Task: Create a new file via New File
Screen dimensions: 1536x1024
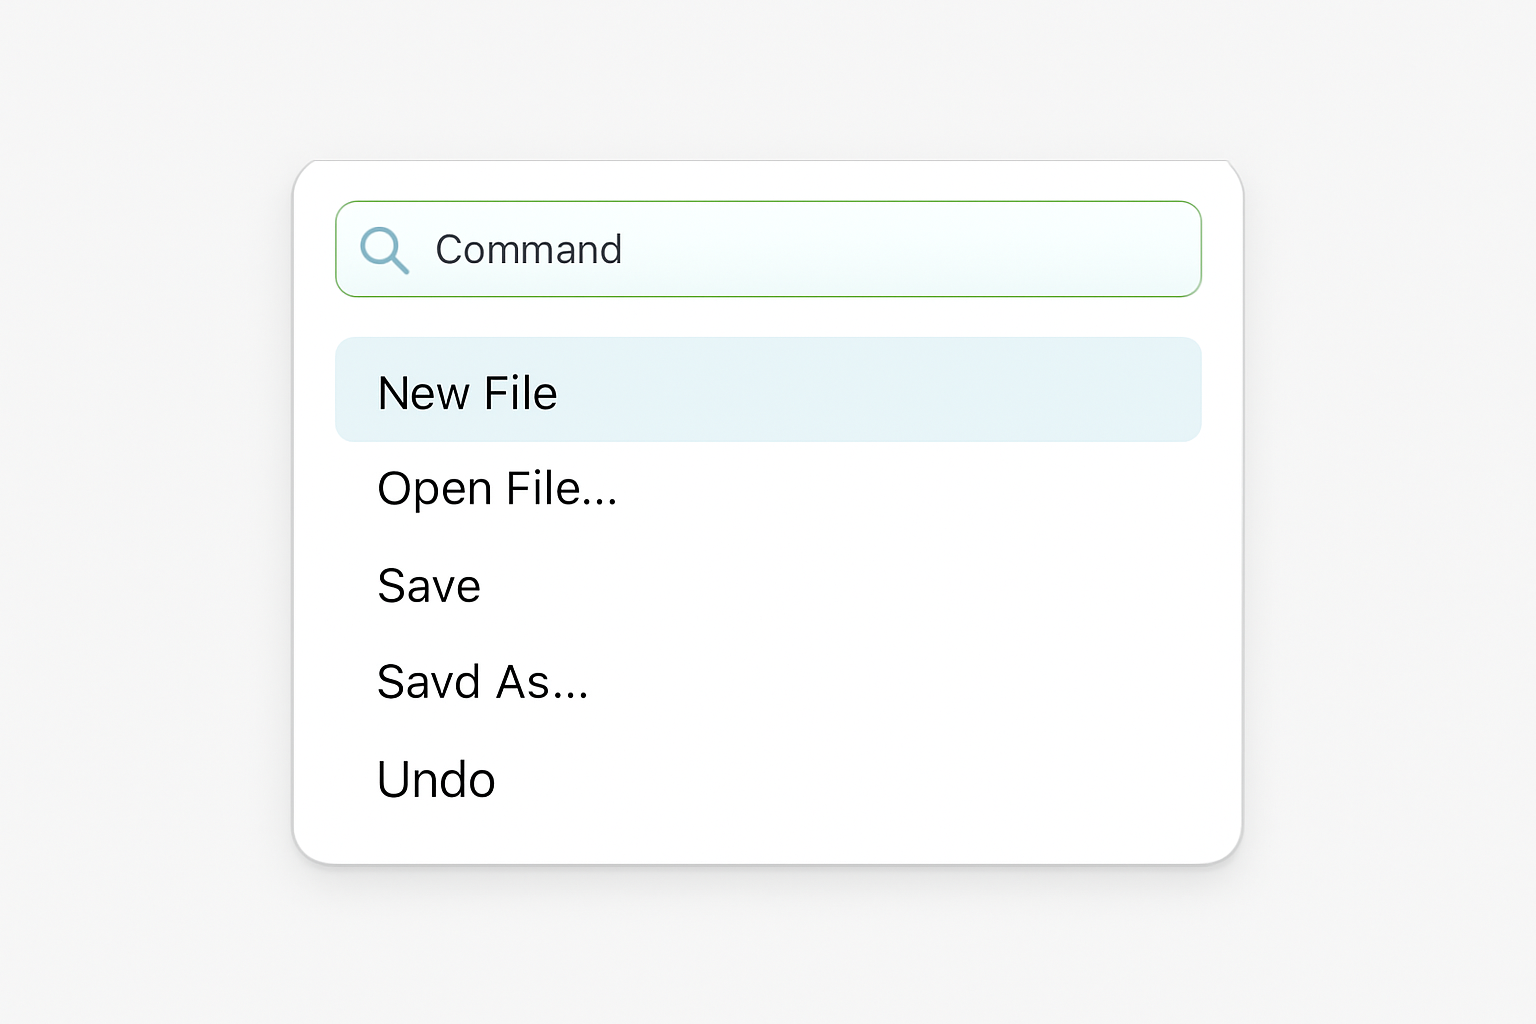Action: point(768,390)
